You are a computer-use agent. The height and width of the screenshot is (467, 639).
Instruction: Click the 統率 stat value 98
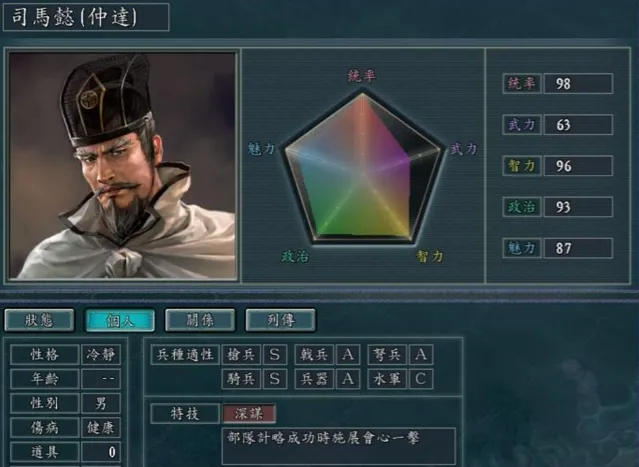click(578, 84)
